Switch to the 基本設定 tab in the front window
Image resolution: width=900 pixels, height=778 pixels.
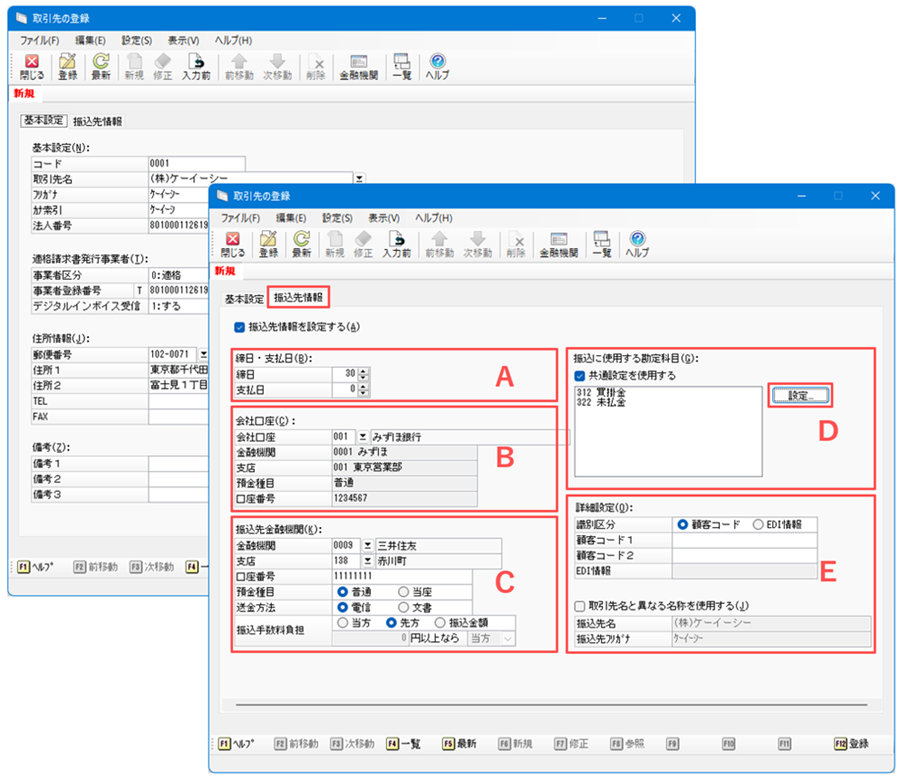pos(244,298)
